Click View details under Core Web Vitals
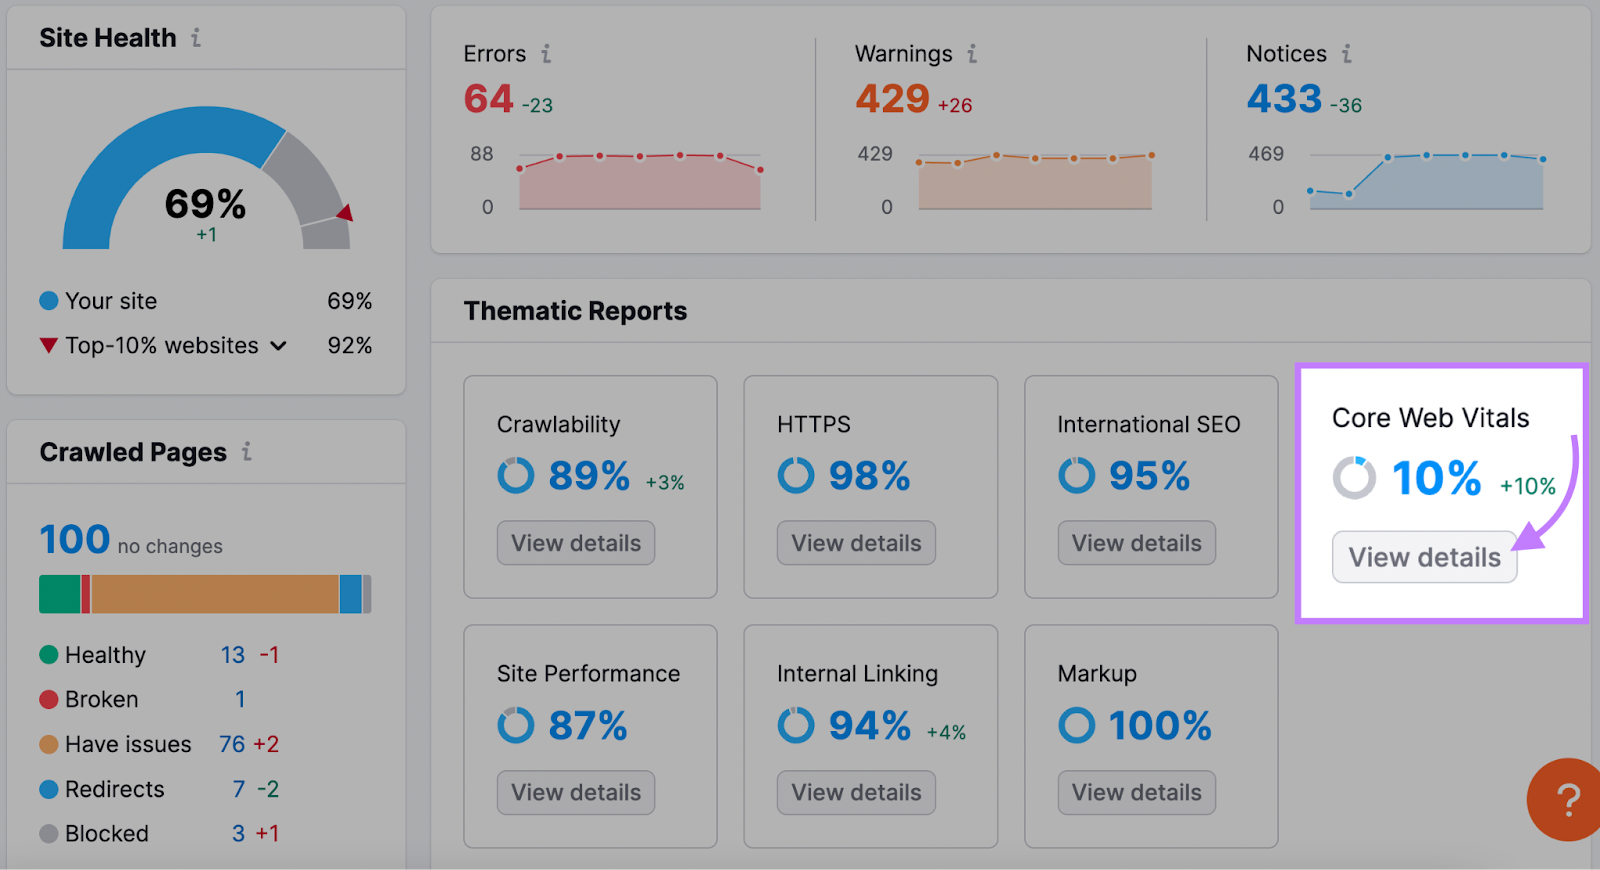The width and height of the screenshot is (1600, 870). 1423,557
